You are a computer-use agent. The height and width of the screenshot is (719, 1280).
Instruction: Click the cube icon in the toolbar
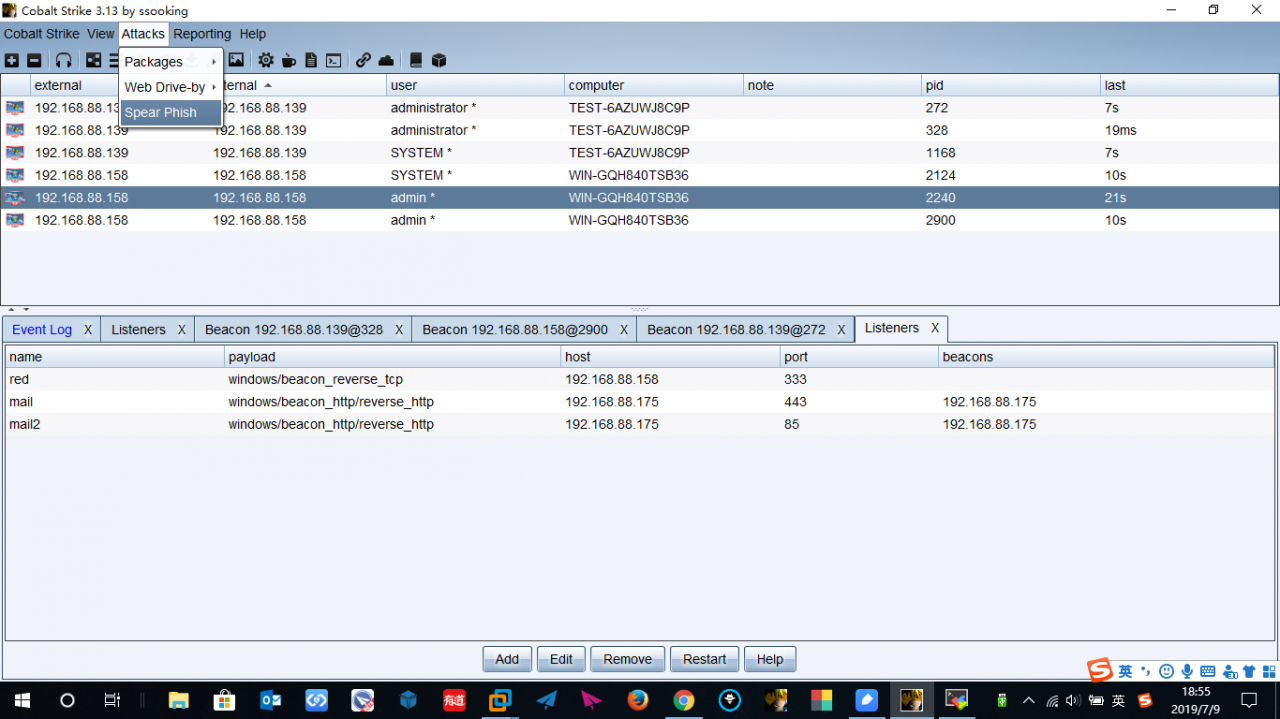pos(439,61)
